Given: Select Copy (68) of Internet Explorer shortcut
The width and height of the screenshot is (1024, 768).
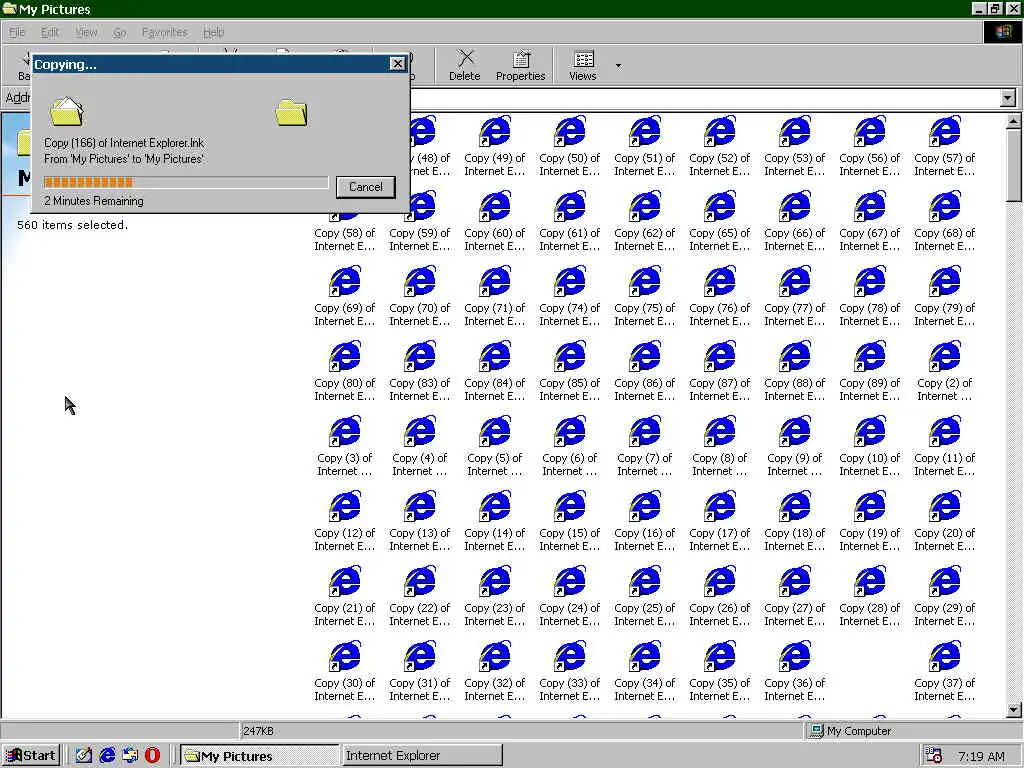Looking at the screenshot, I should click(x=945, y=221).
